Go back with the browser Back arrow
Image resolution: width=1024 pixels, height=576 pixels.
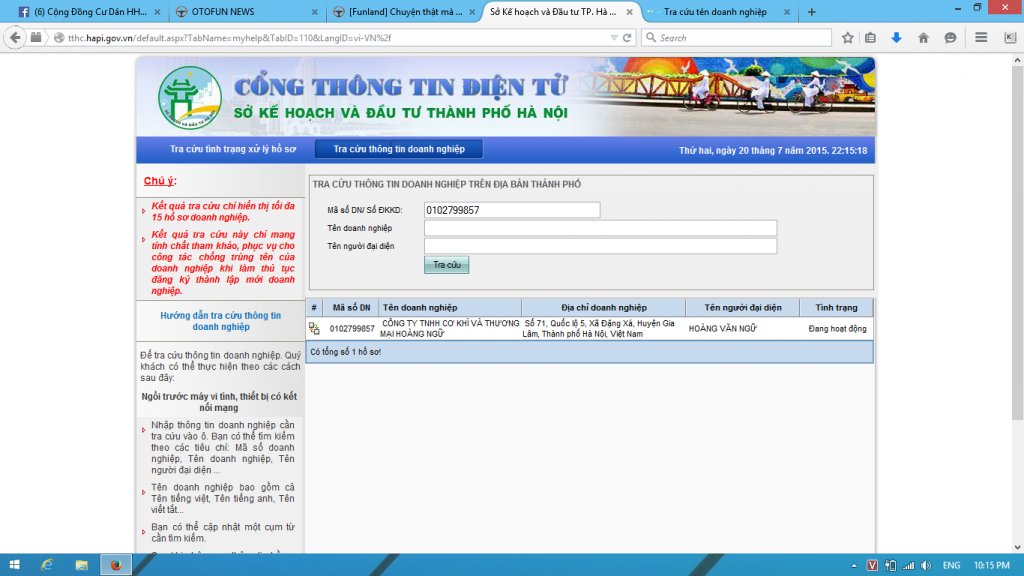[15, 38]
